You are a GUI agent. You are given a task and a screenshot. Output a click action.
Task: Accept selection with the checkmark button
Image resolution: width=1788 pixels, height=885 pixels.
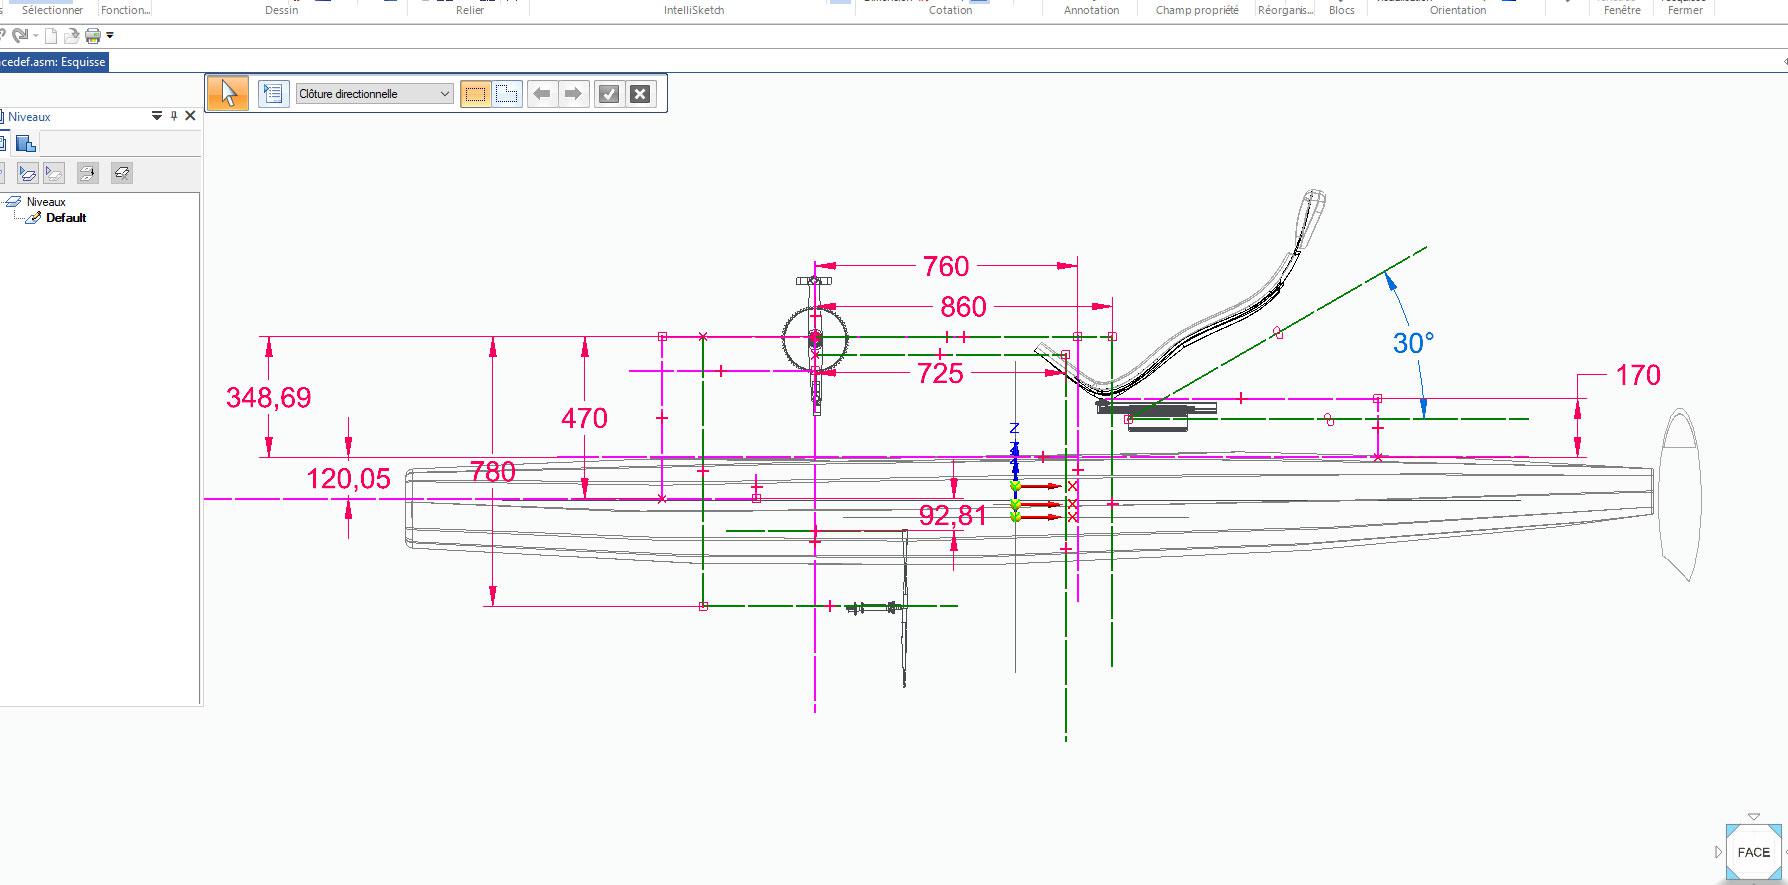608,94
